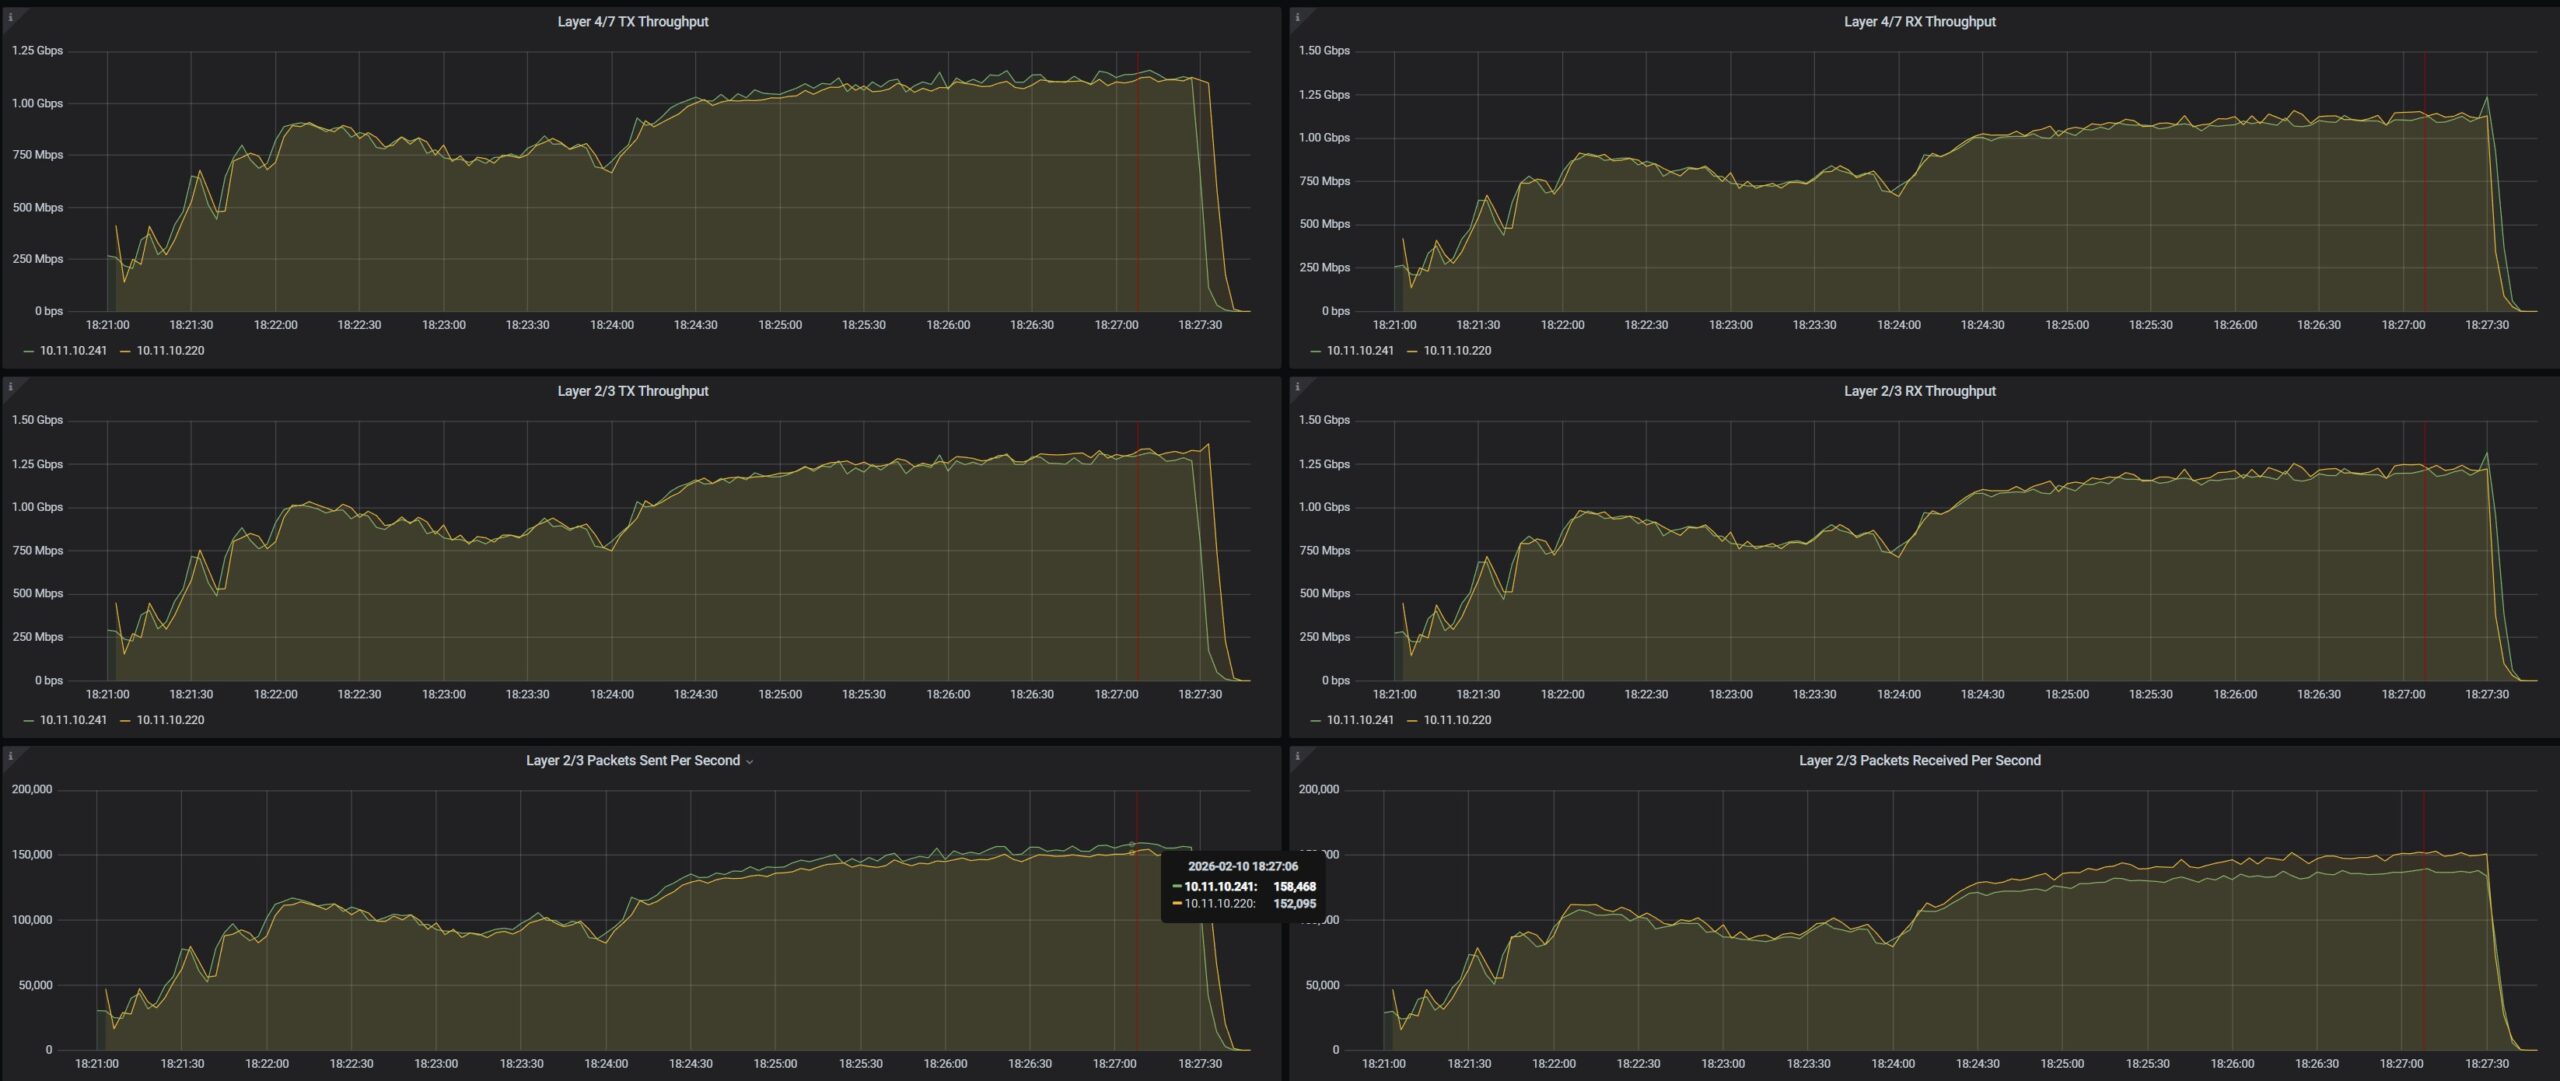The image size is (2560, 1081).
Task: Open Layer 4/7 TX Throughput panel title menu
Action: click(632, 22)
